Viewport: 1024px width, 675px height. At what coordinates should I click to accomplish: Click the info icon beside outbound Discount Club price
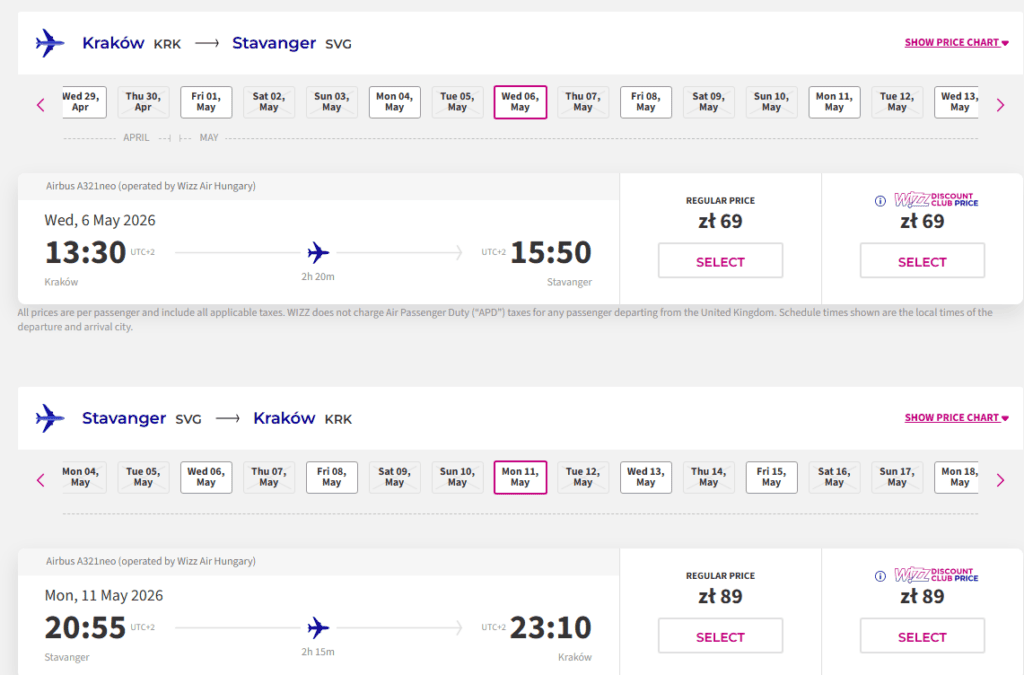pyautogui.click(x=880, y=201)
